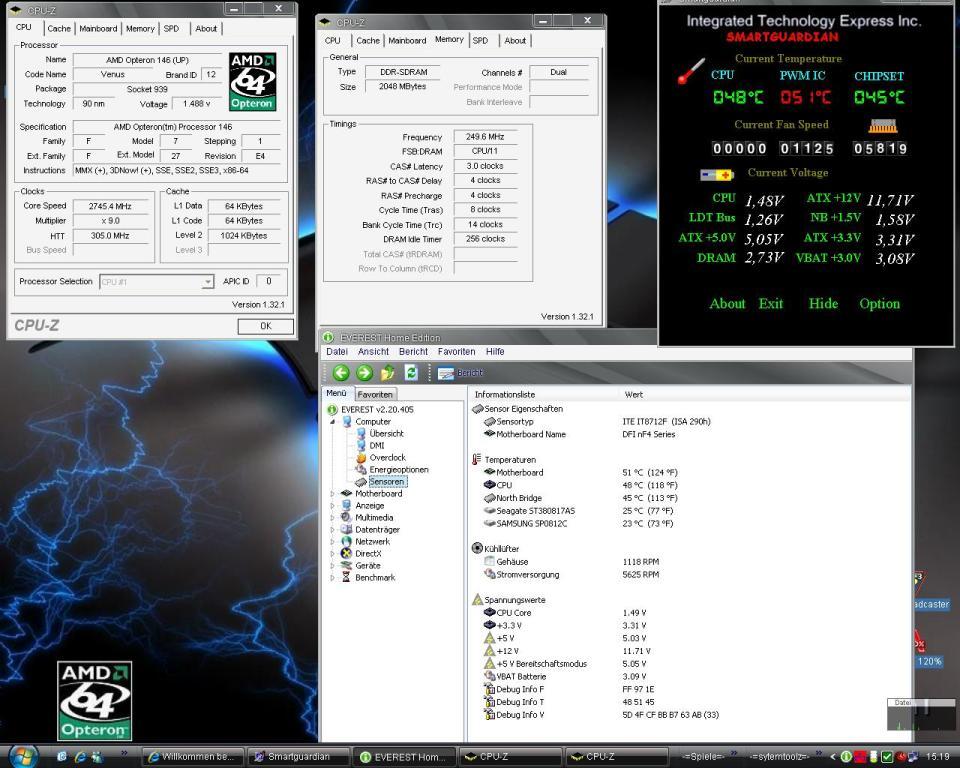Click the folder Up icon in EVEREST toolbar
This screenshot has height=768, width=960.
coord(388,372)
